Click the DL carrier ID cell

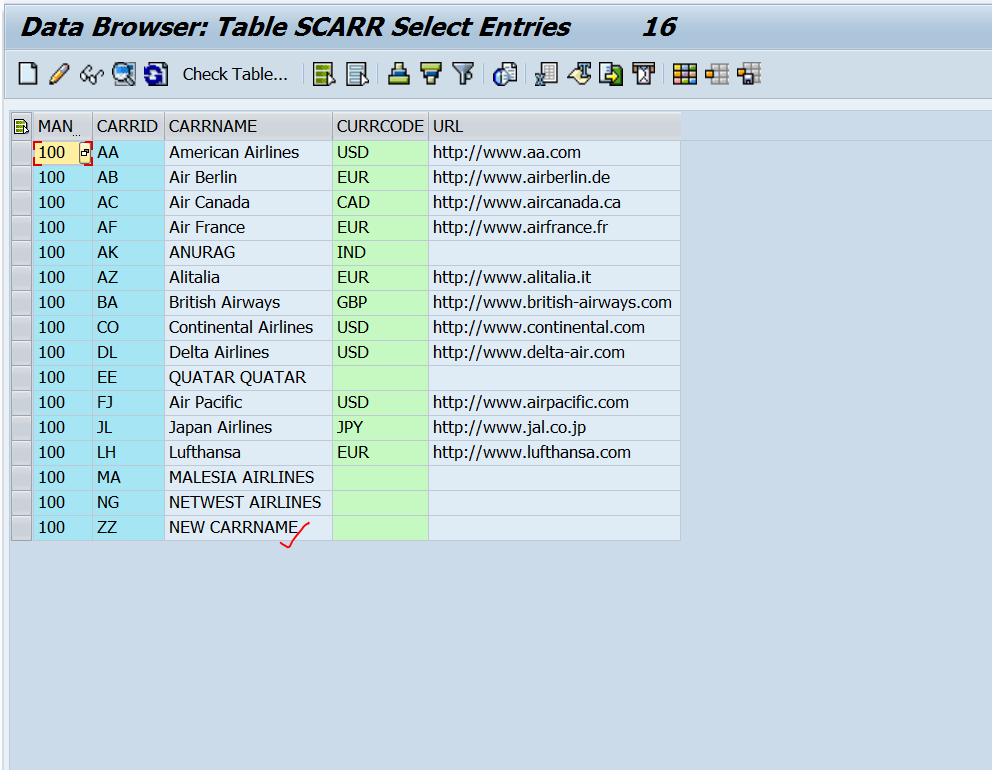click(128, 352)
